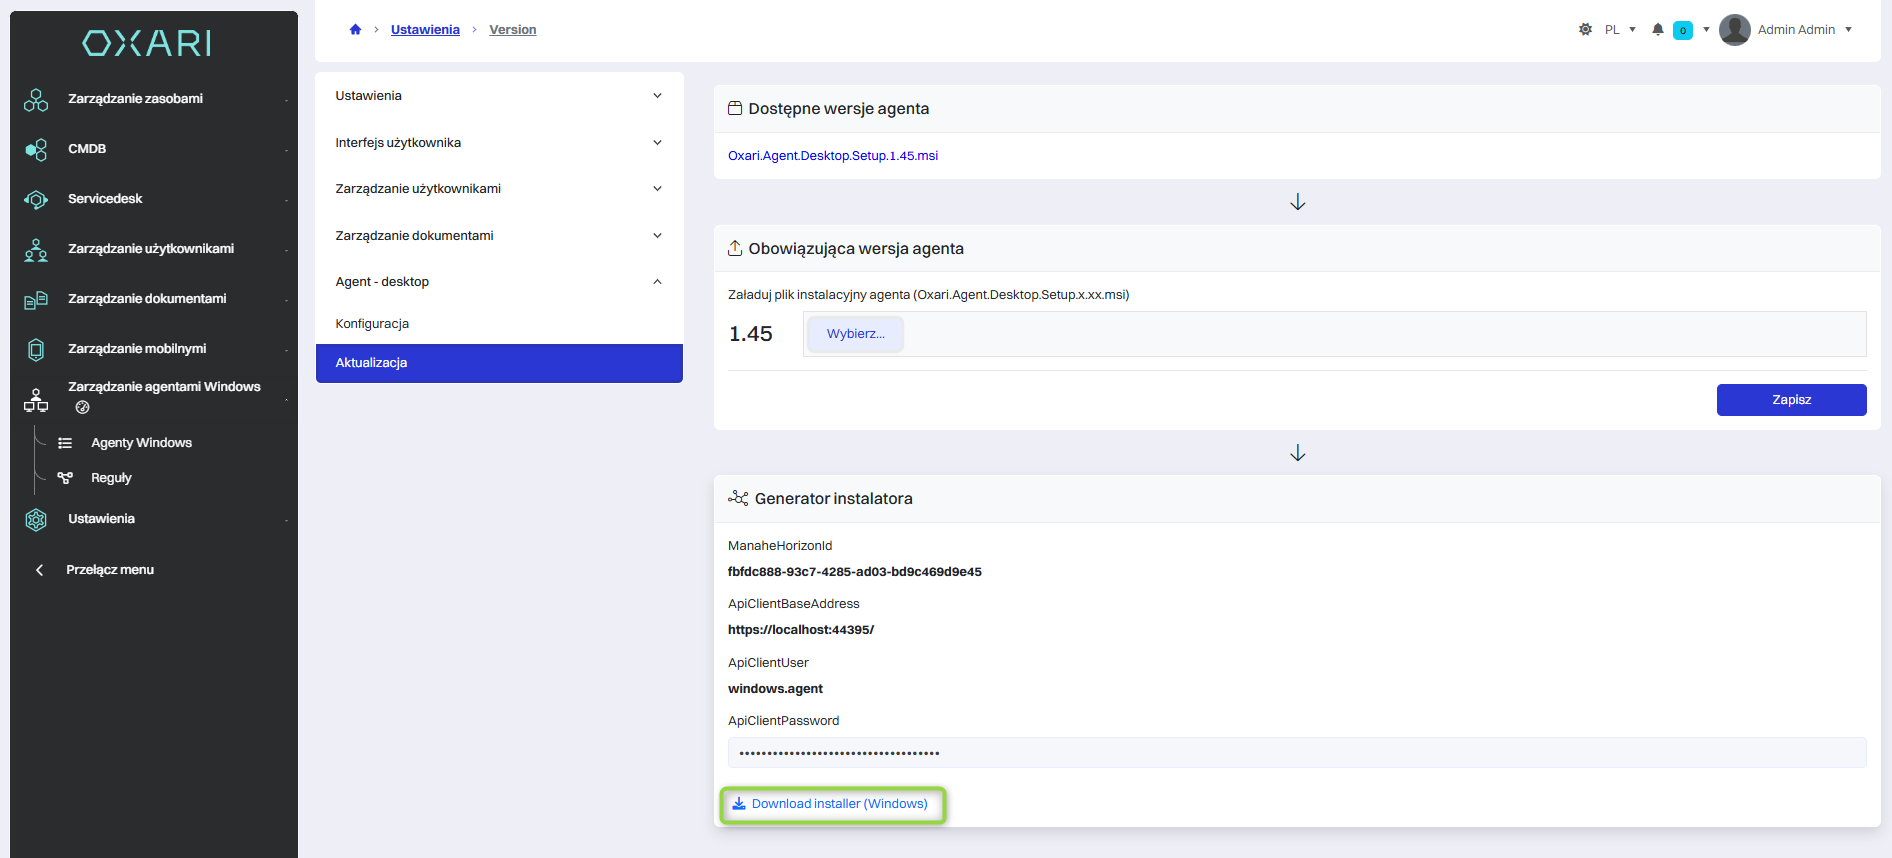Viewport: 1892px width, 858px height.
Task: Click the theme settings gear icon
Action: pyautogui.click(x=1585, y=30)
